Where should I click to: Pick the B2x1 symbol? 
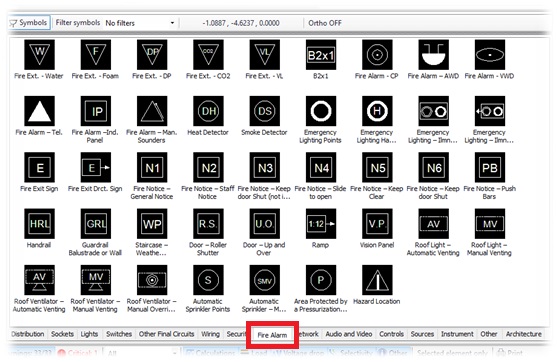321,54
